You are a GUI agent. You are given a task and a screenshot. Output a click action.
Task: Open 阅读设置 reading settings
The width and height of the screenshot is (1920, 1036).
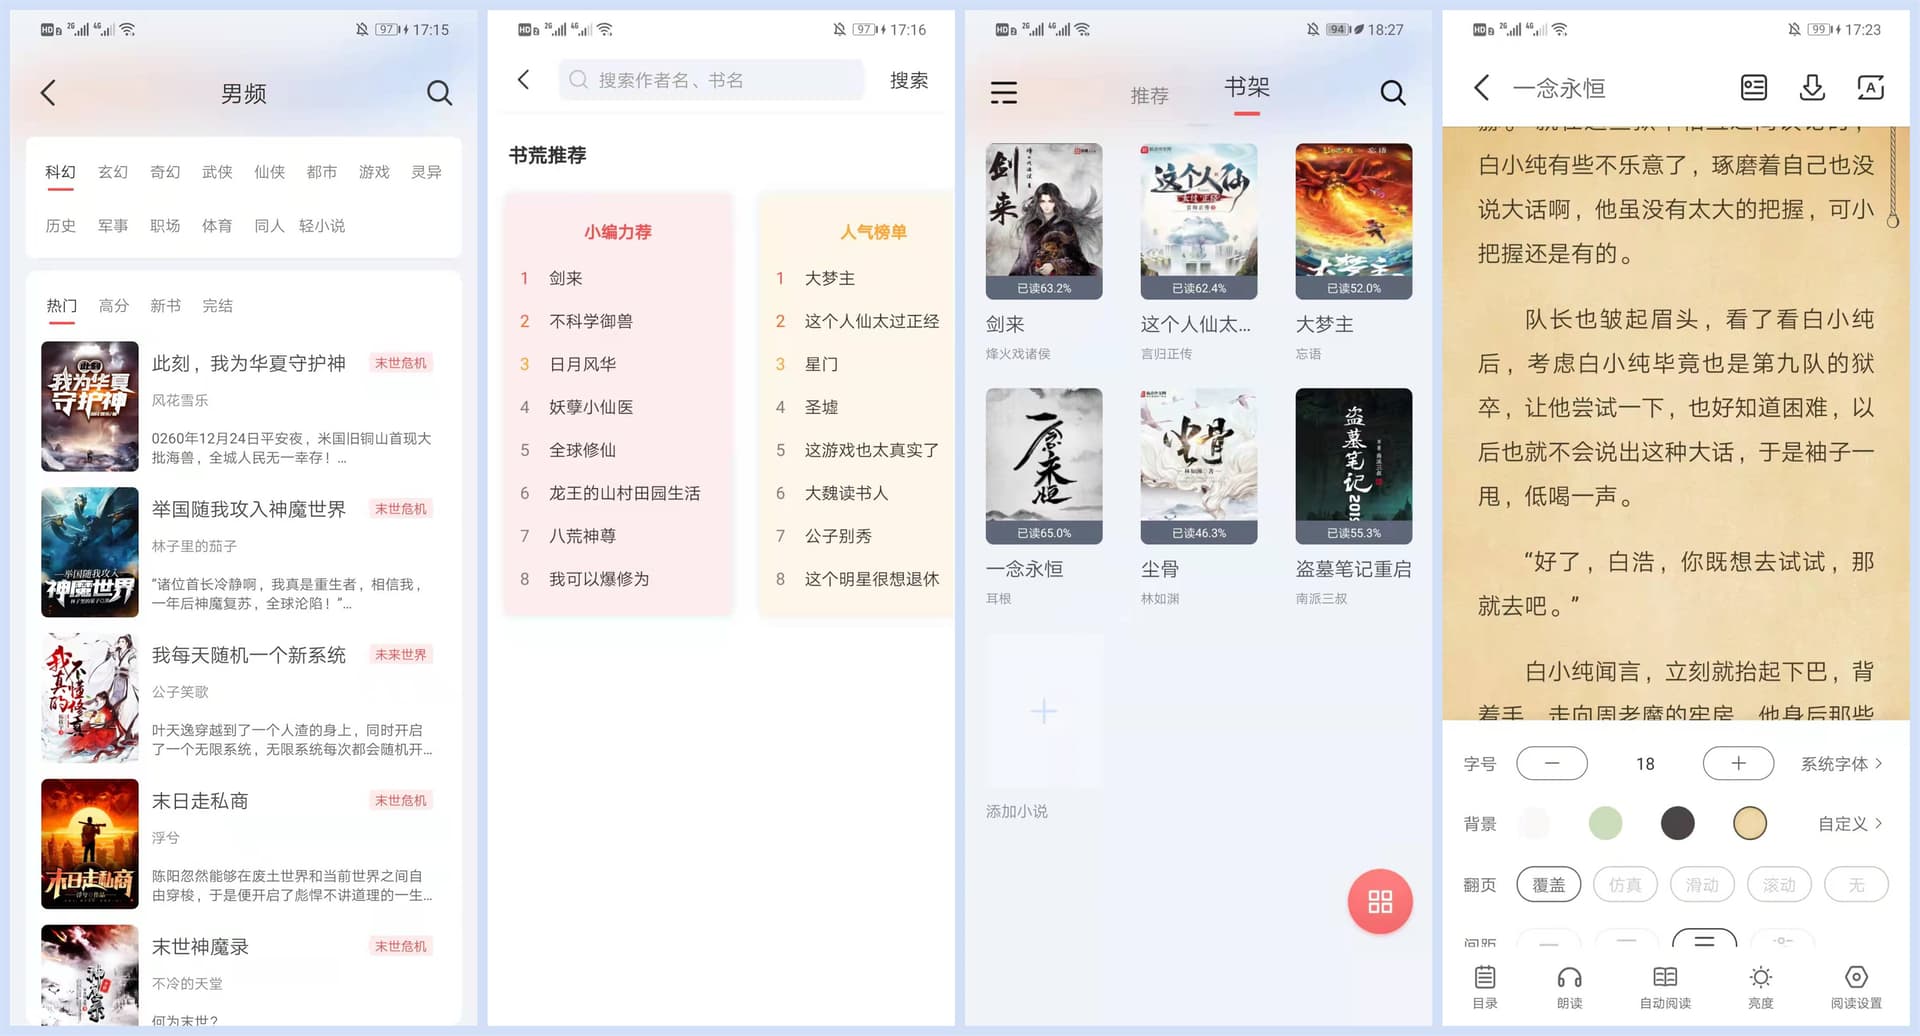pyautogui.click(x=1856, y=986)
